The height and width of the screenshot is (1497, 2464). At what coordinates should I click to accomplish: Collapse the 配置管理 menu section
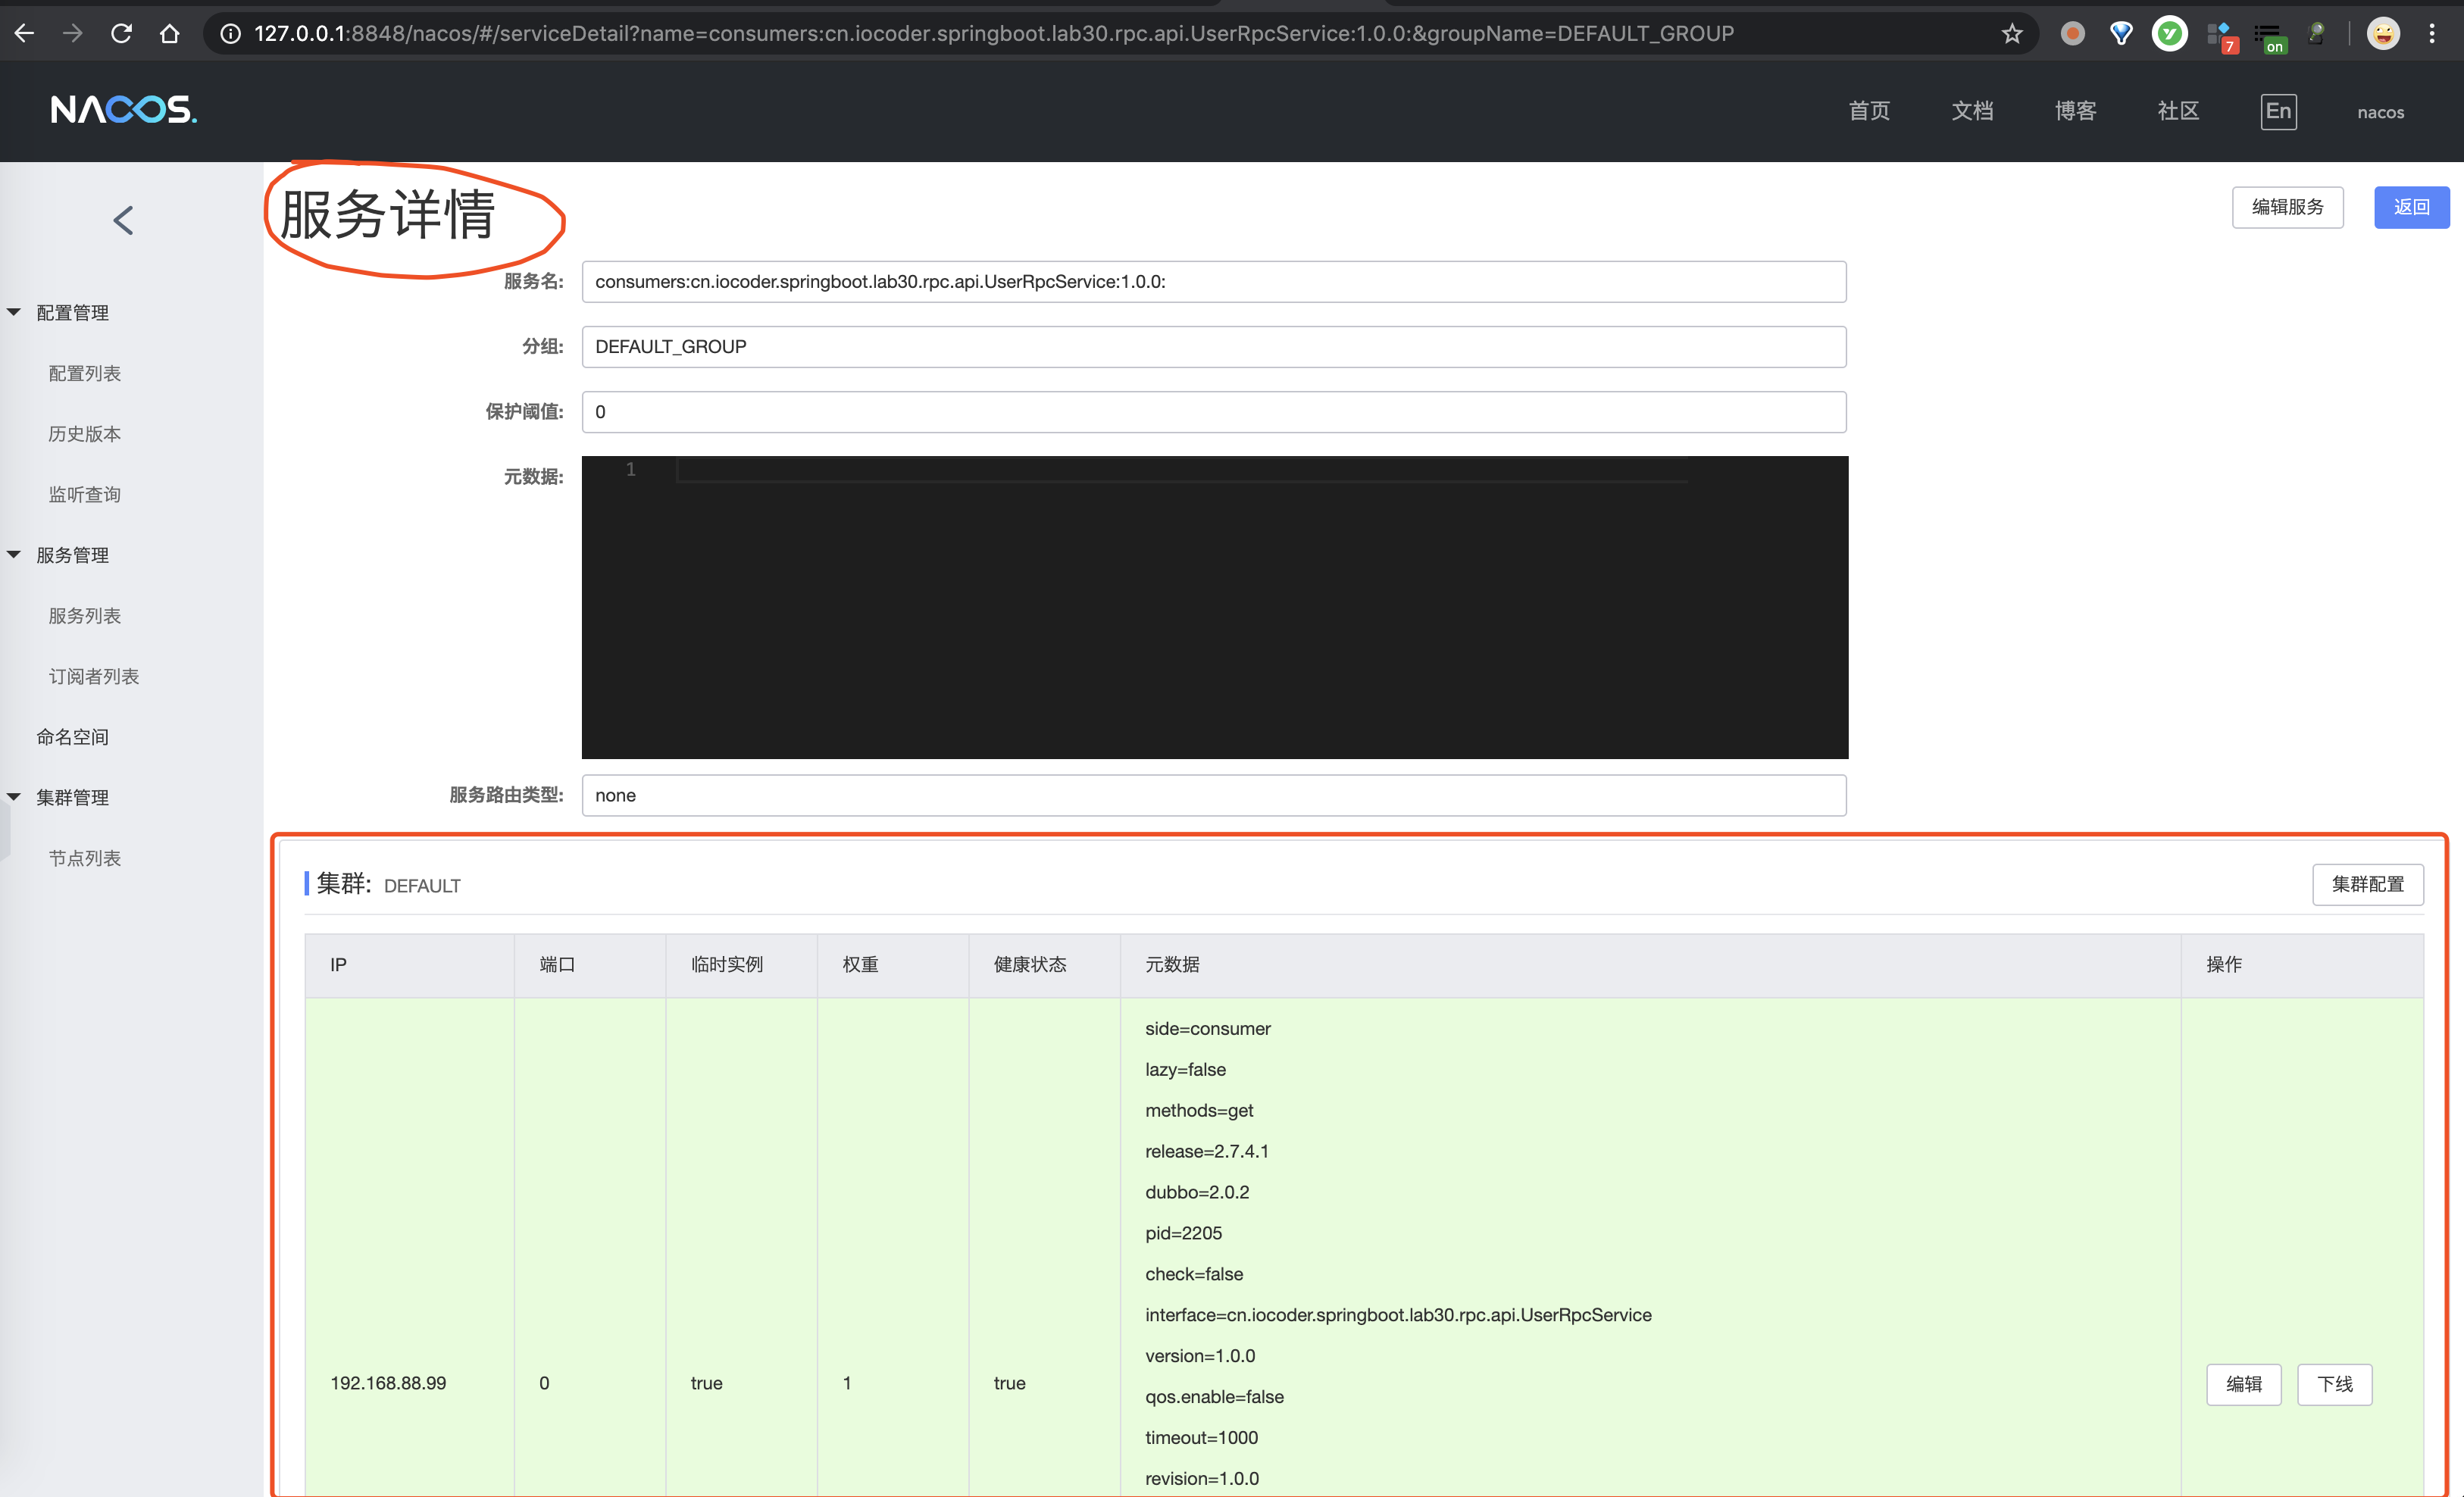coord(14,312)
